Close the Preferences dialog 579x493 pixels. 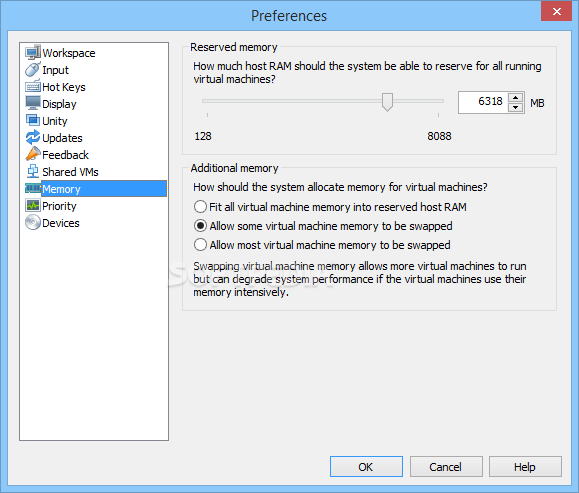coord(556,11)
